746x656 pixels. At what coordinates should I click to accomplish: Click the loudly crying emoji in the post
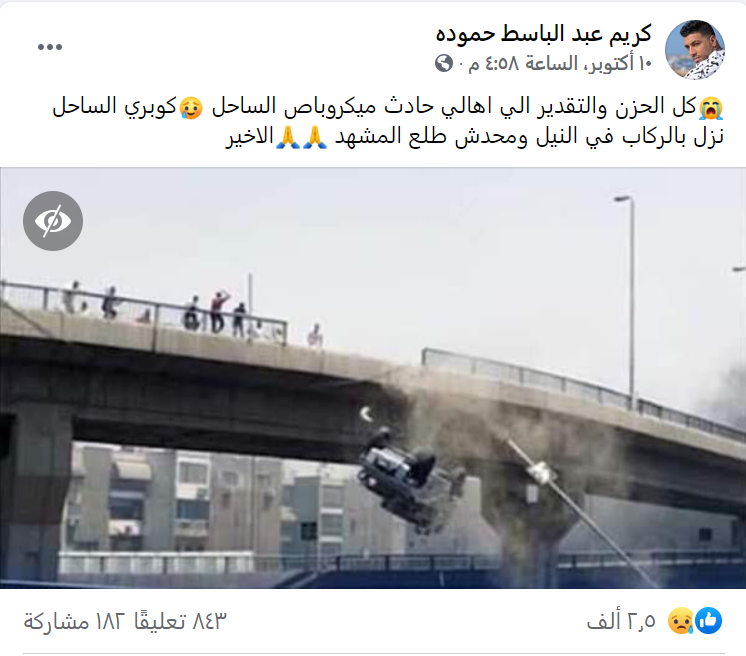click(711, 108)
